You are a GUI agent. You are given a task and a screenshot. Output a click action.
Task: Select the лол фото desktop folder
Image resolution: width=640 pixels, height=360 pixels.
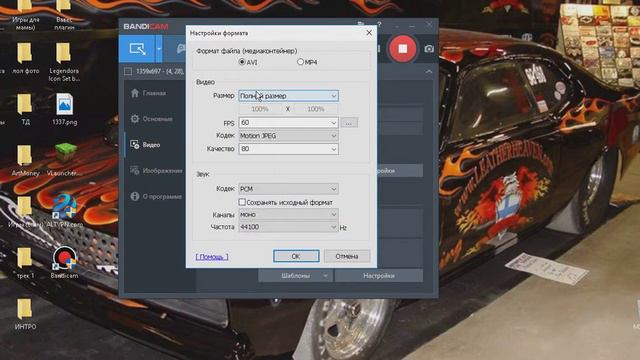pyautogui.click(x=25, y=58)
